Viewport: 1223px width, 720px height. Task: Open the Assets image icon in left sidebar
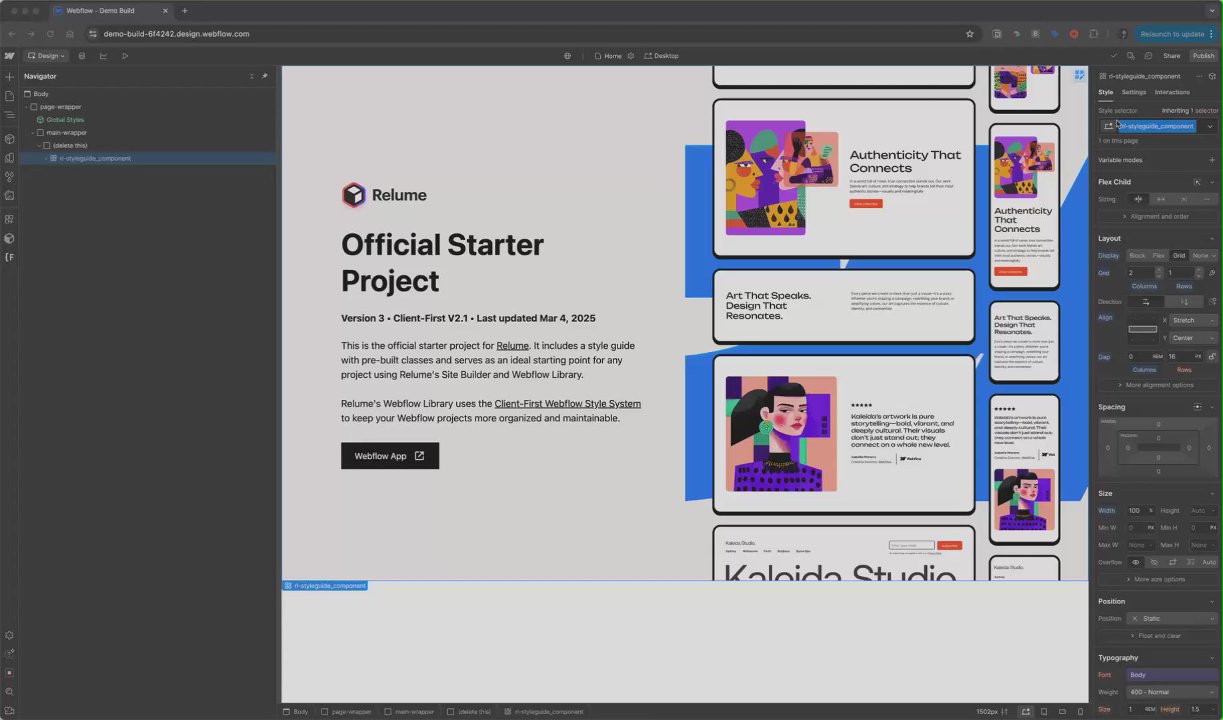9,195
